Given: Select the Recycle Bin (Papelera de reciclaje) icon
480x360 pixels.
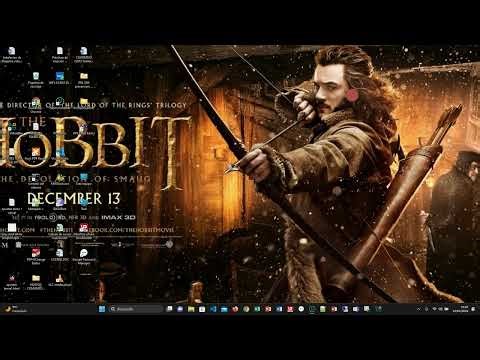Looking at the screenshot, I should click(36, 80).
